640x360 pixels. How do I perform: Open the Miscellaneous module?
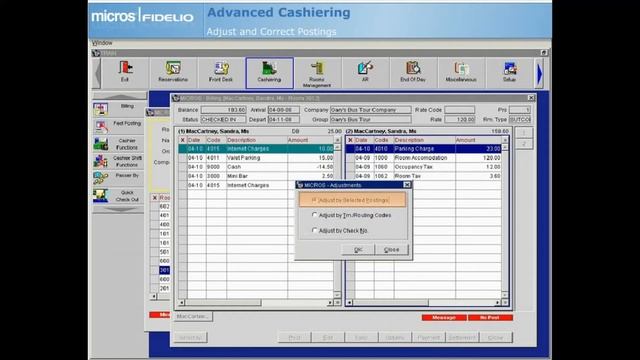click(461, 72)
